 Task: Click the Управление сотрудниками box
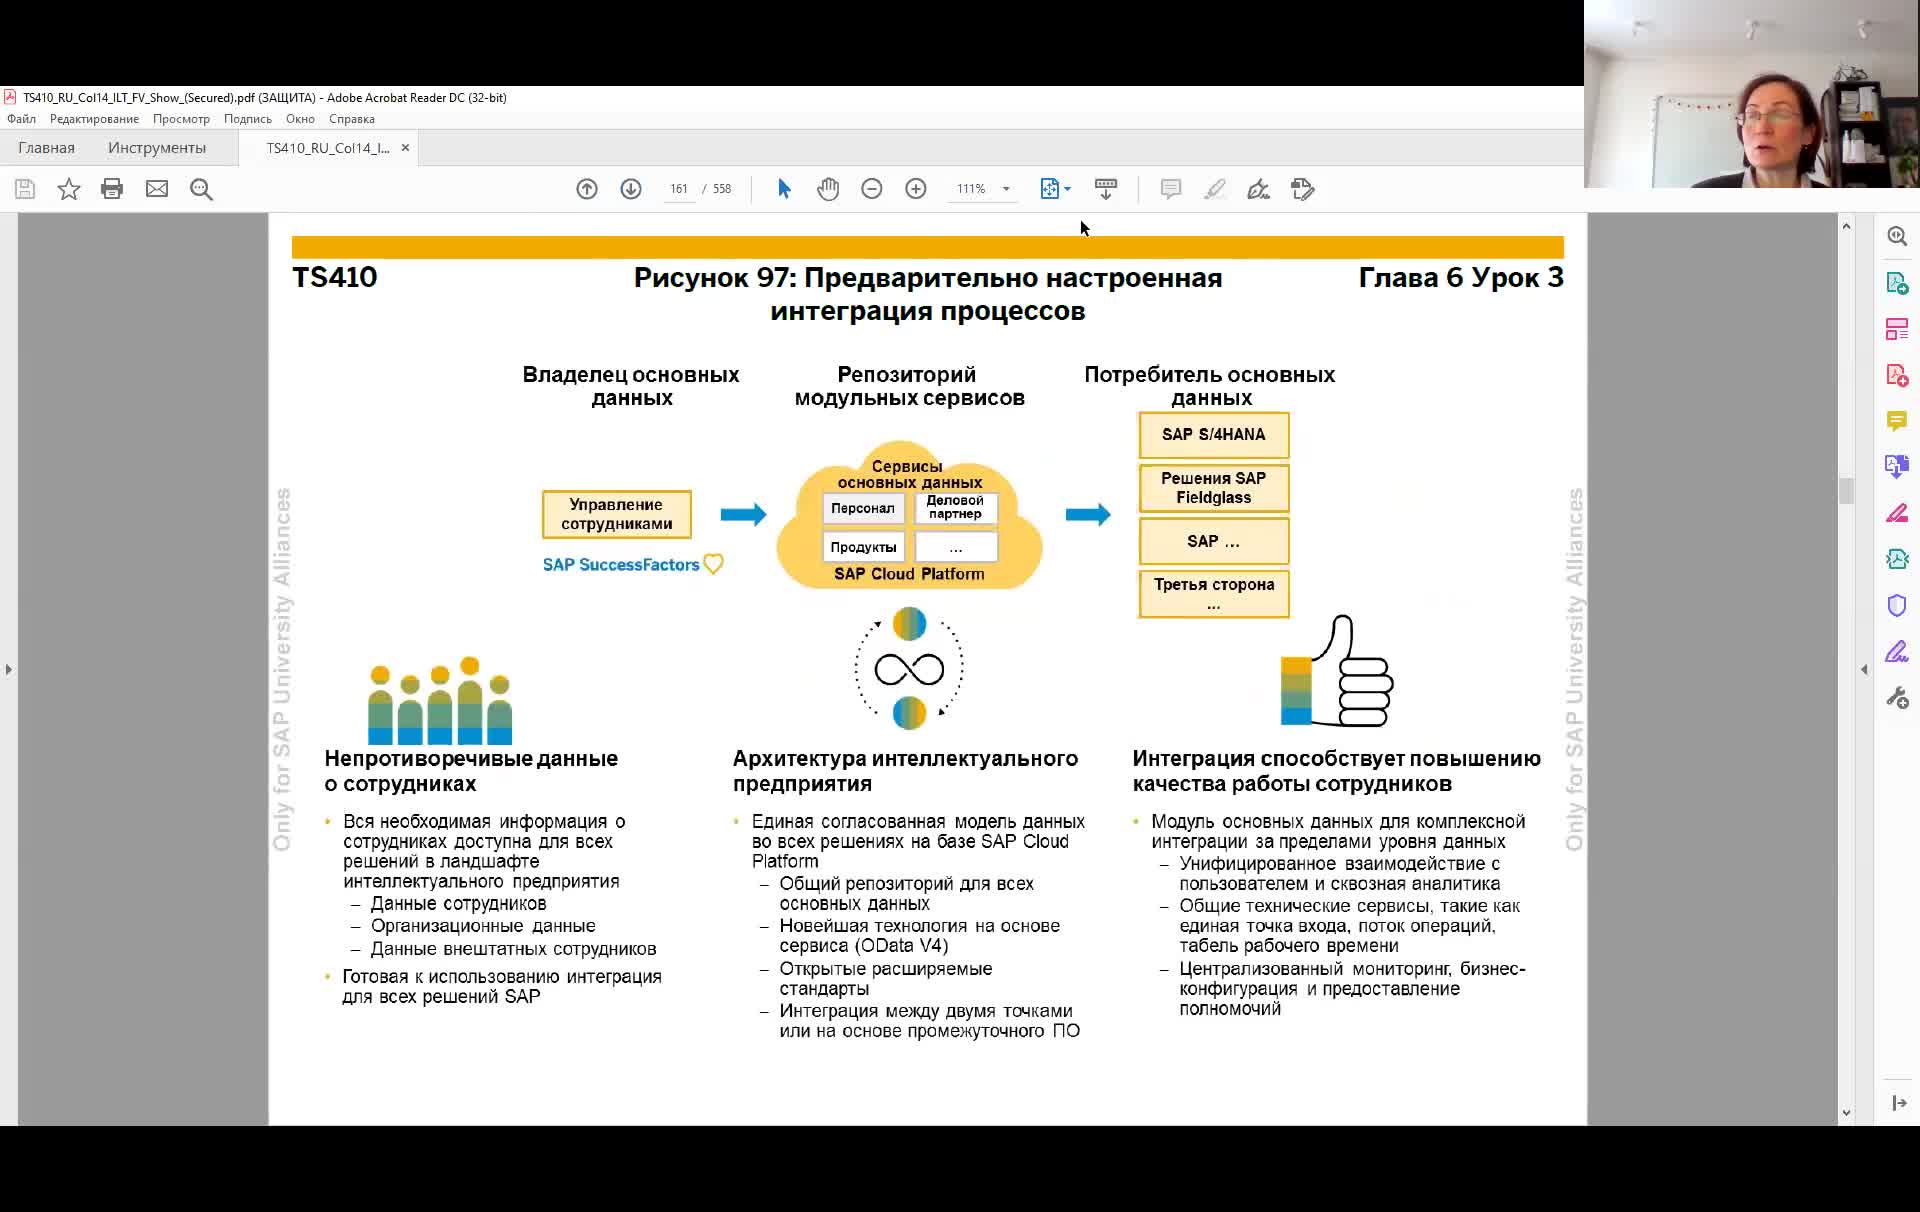pos(616,514)
